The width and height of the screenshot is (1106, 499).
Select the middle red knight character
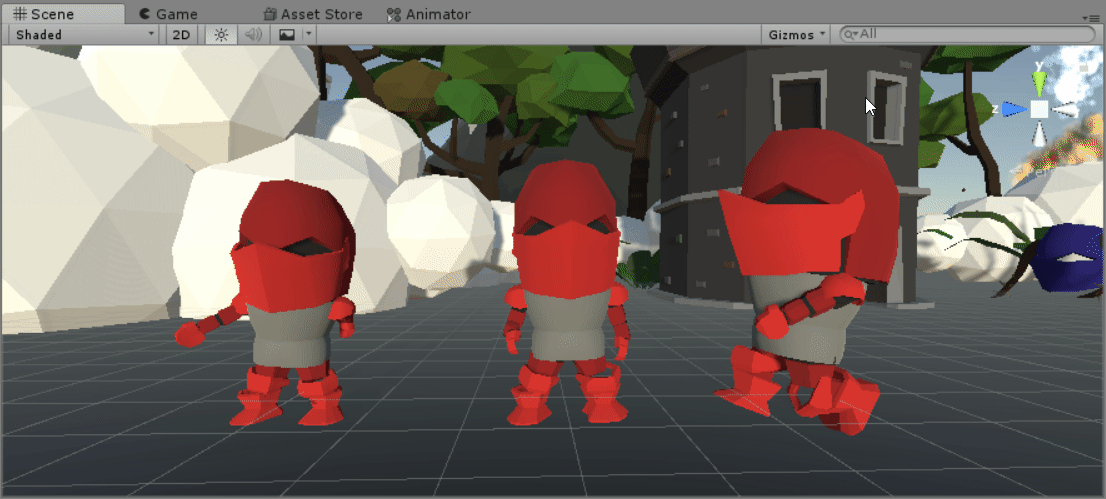(x=566, y=293)
